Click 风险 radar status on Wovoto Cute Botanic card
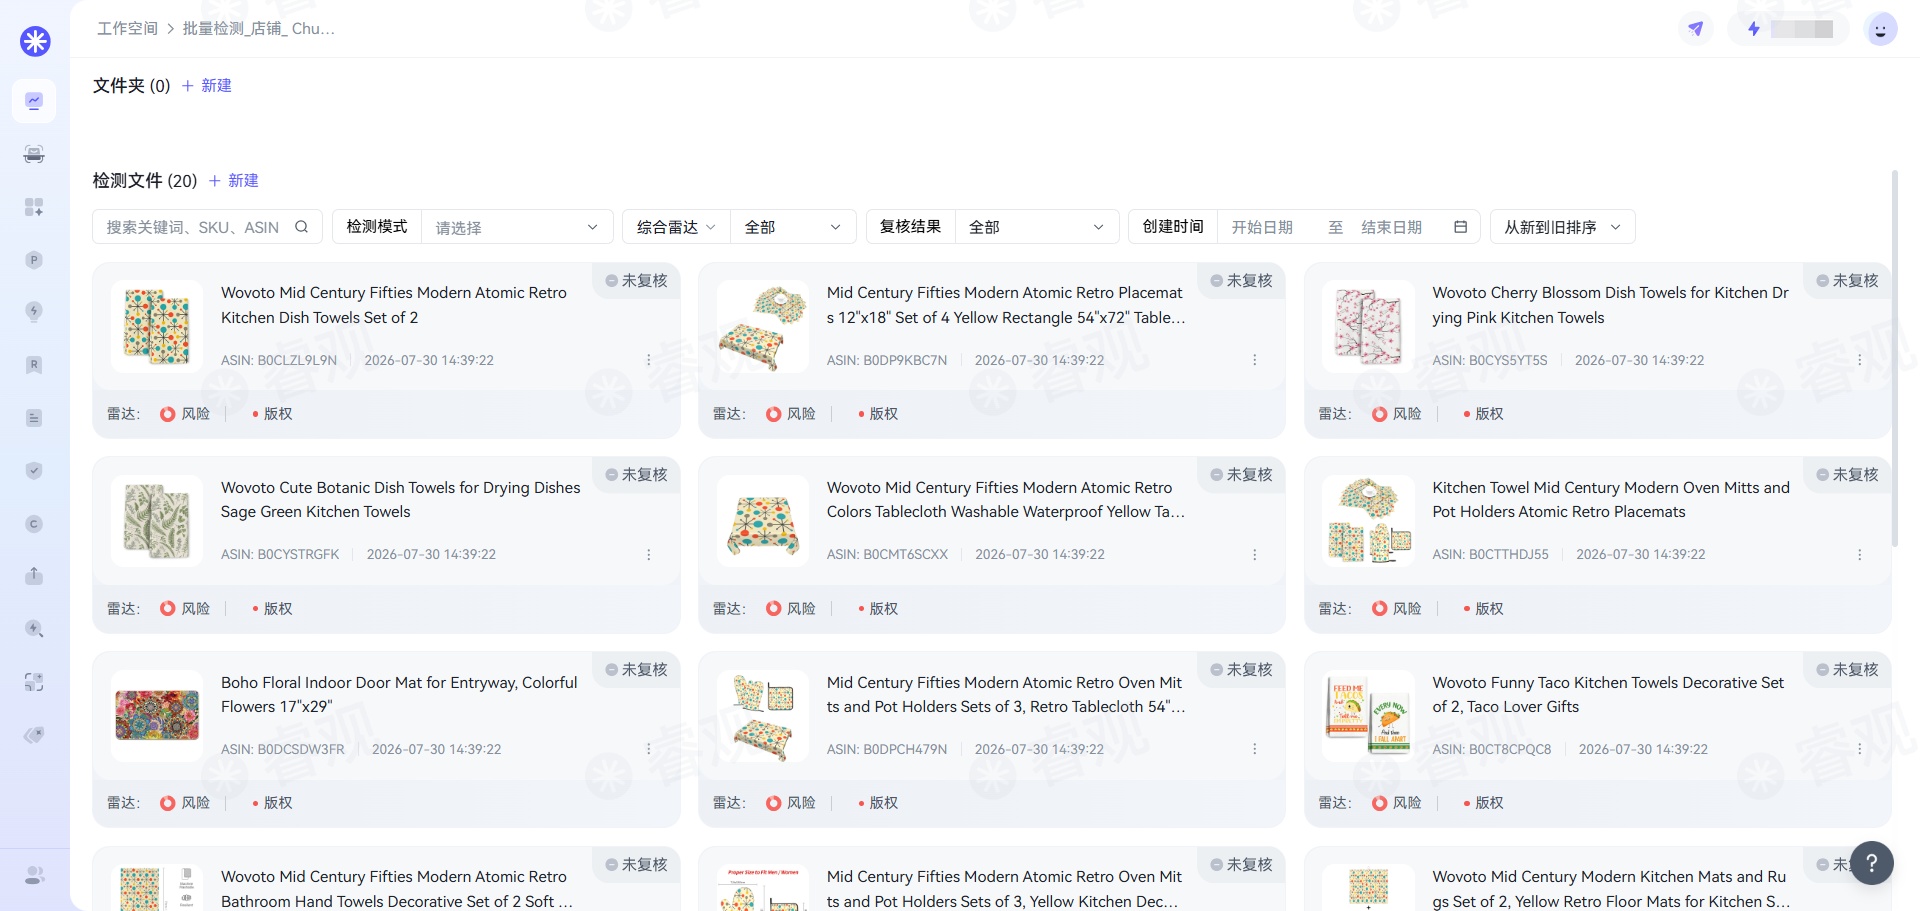1920x911 pixels. pyautogui.click(x=185, y=609)
